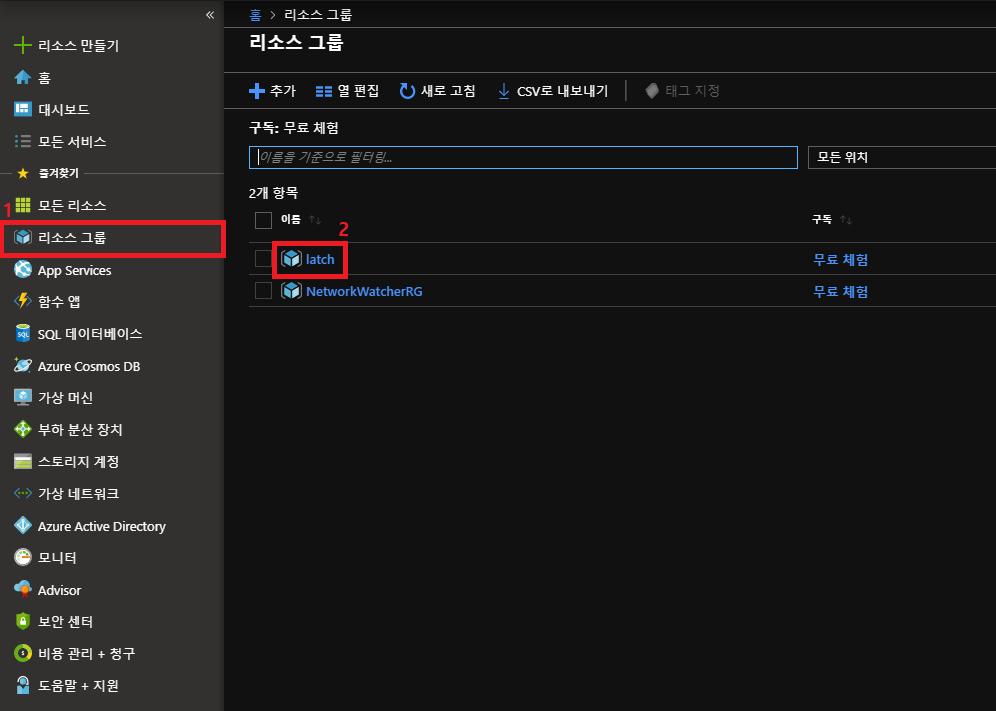Click the cube icon beside latch
The image size is (996, 711).
click(291, 259)
